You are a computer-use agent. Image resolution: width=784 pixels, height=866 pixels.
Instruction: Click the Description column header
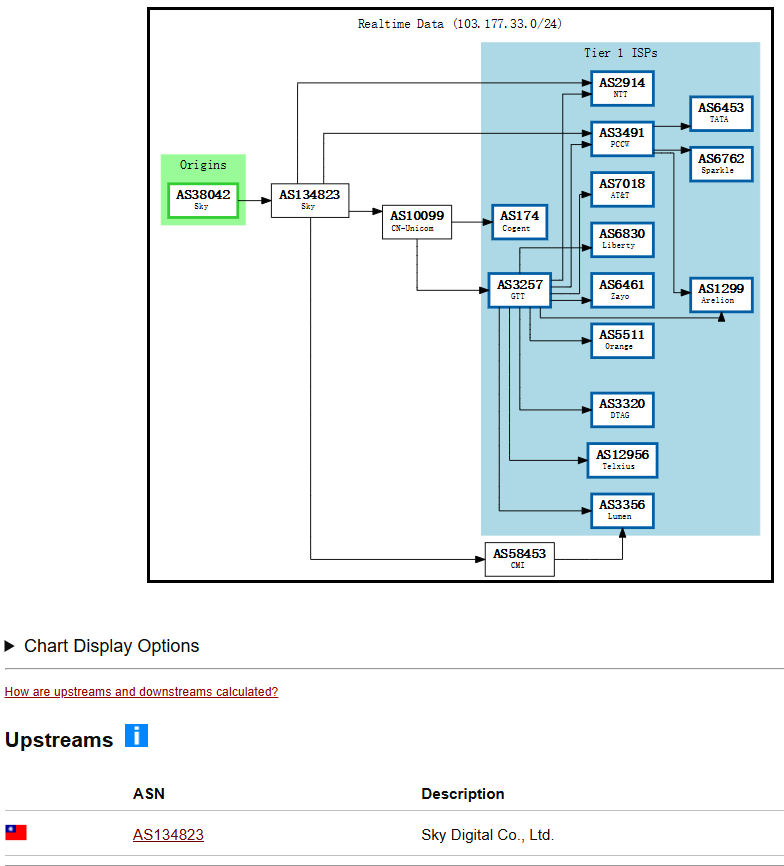pos(463,794)
